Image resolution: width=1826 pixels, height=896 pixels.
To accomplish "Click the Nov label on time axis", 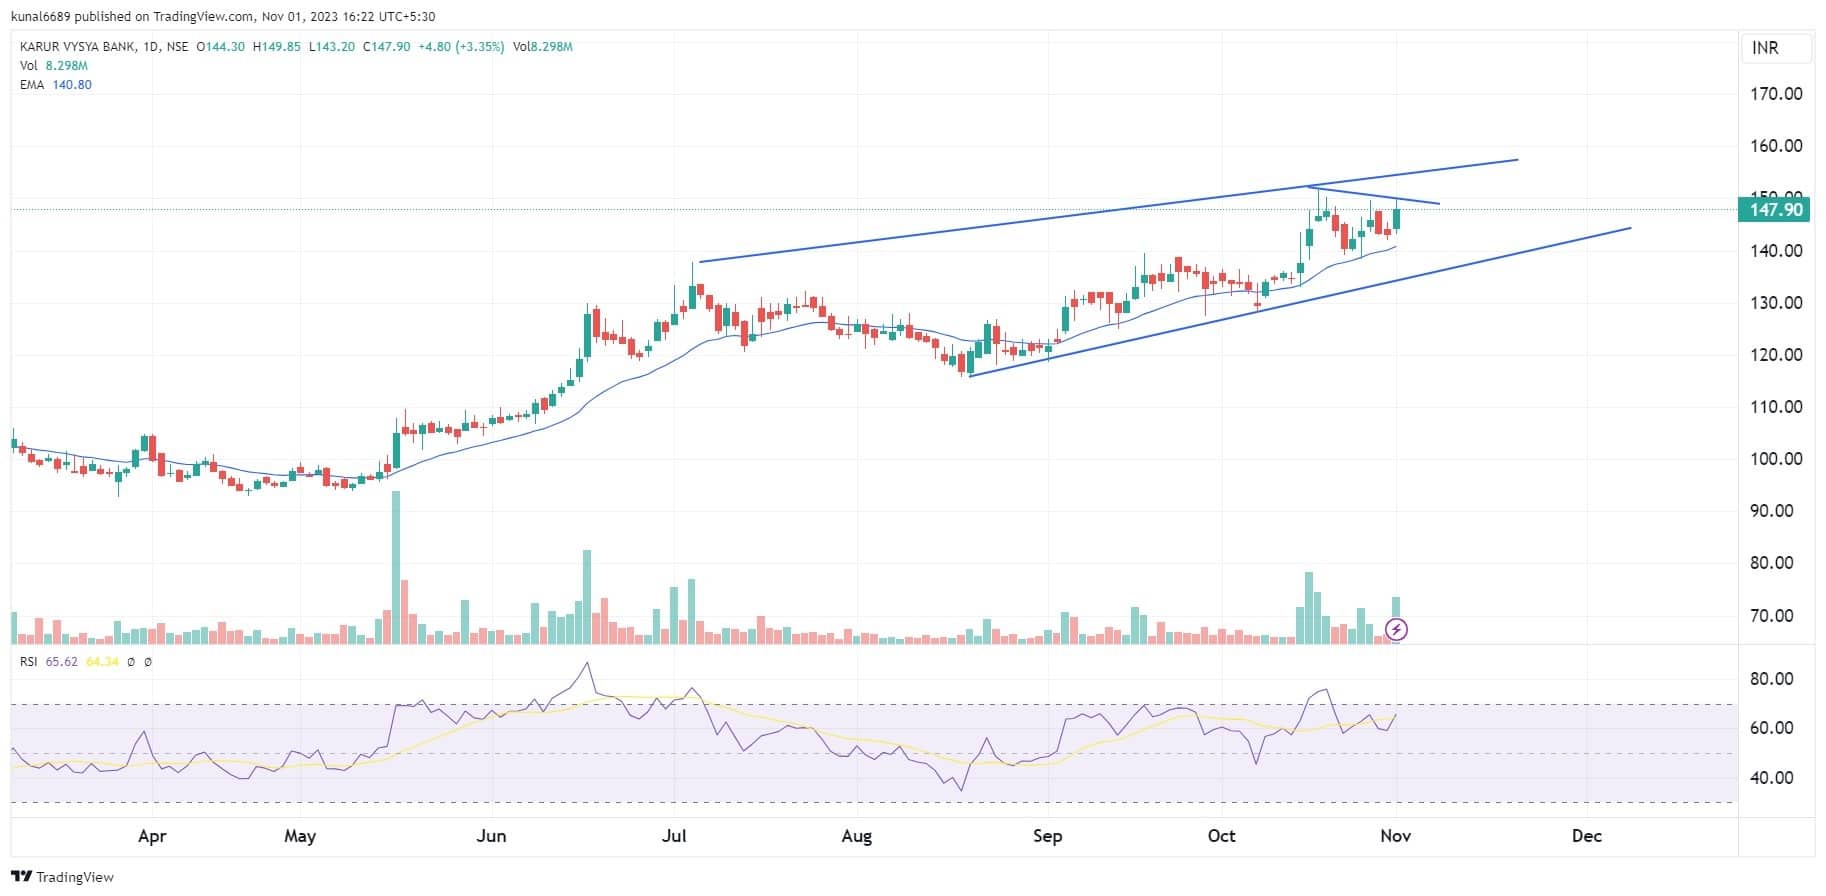I will point(1395,836).
